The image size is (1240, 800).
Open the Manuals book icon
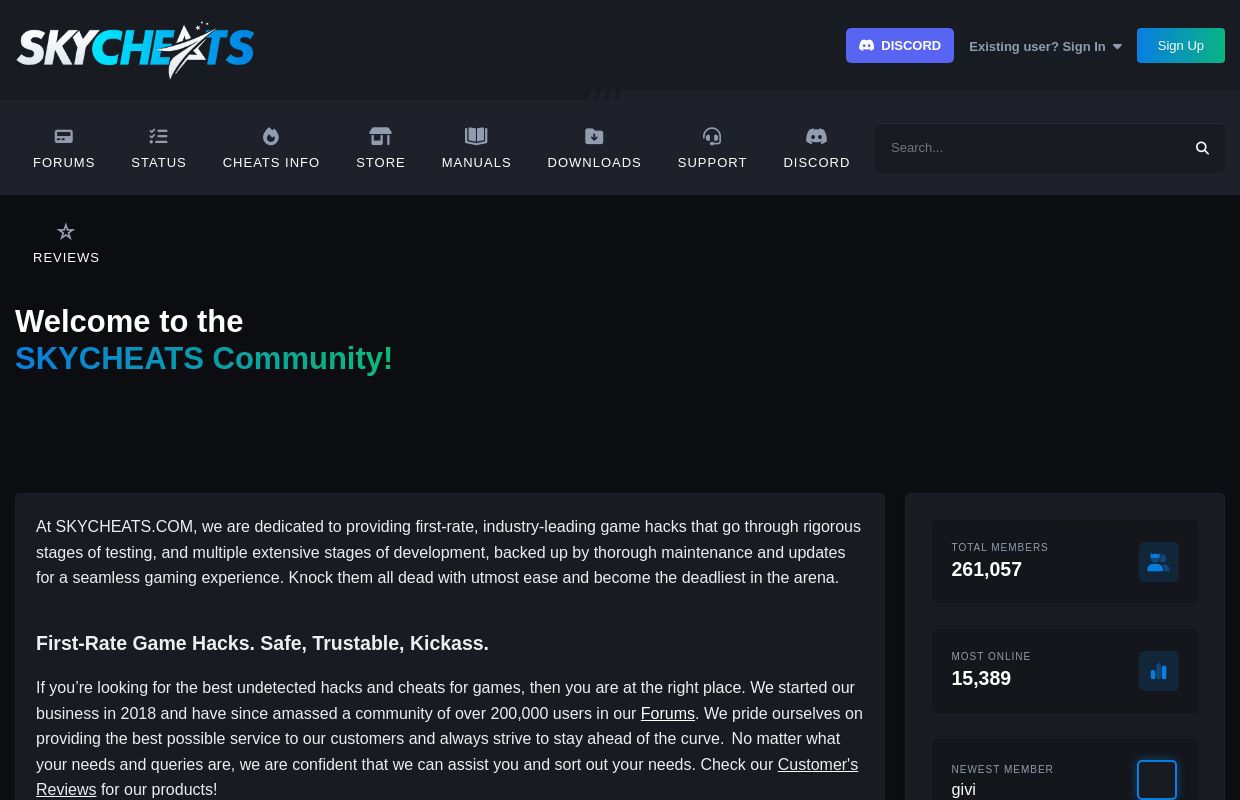point(476,136)
